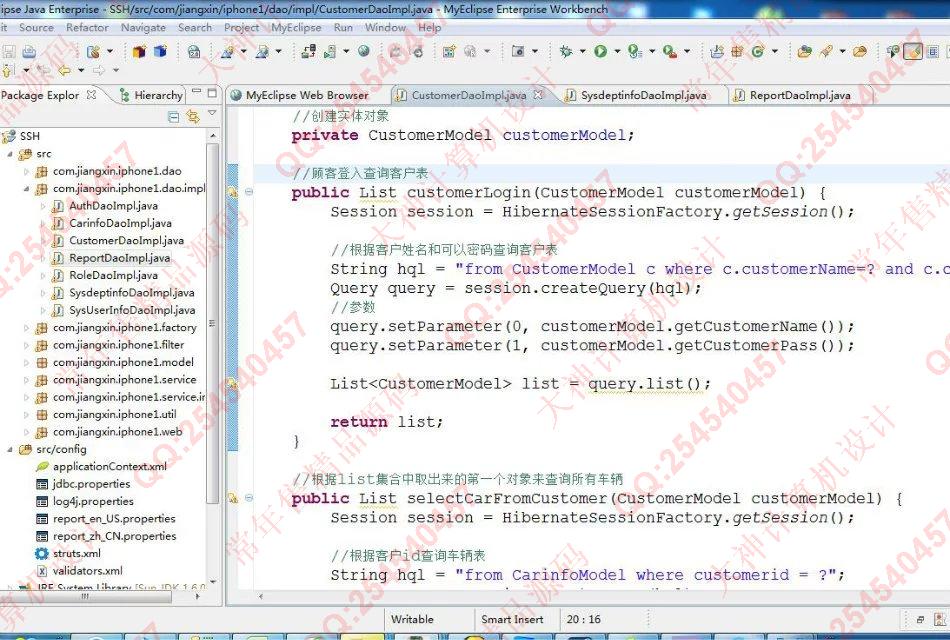Open the New wizard dropdown arrow
This screenshot has width=950, height=640.
(110, 52)
